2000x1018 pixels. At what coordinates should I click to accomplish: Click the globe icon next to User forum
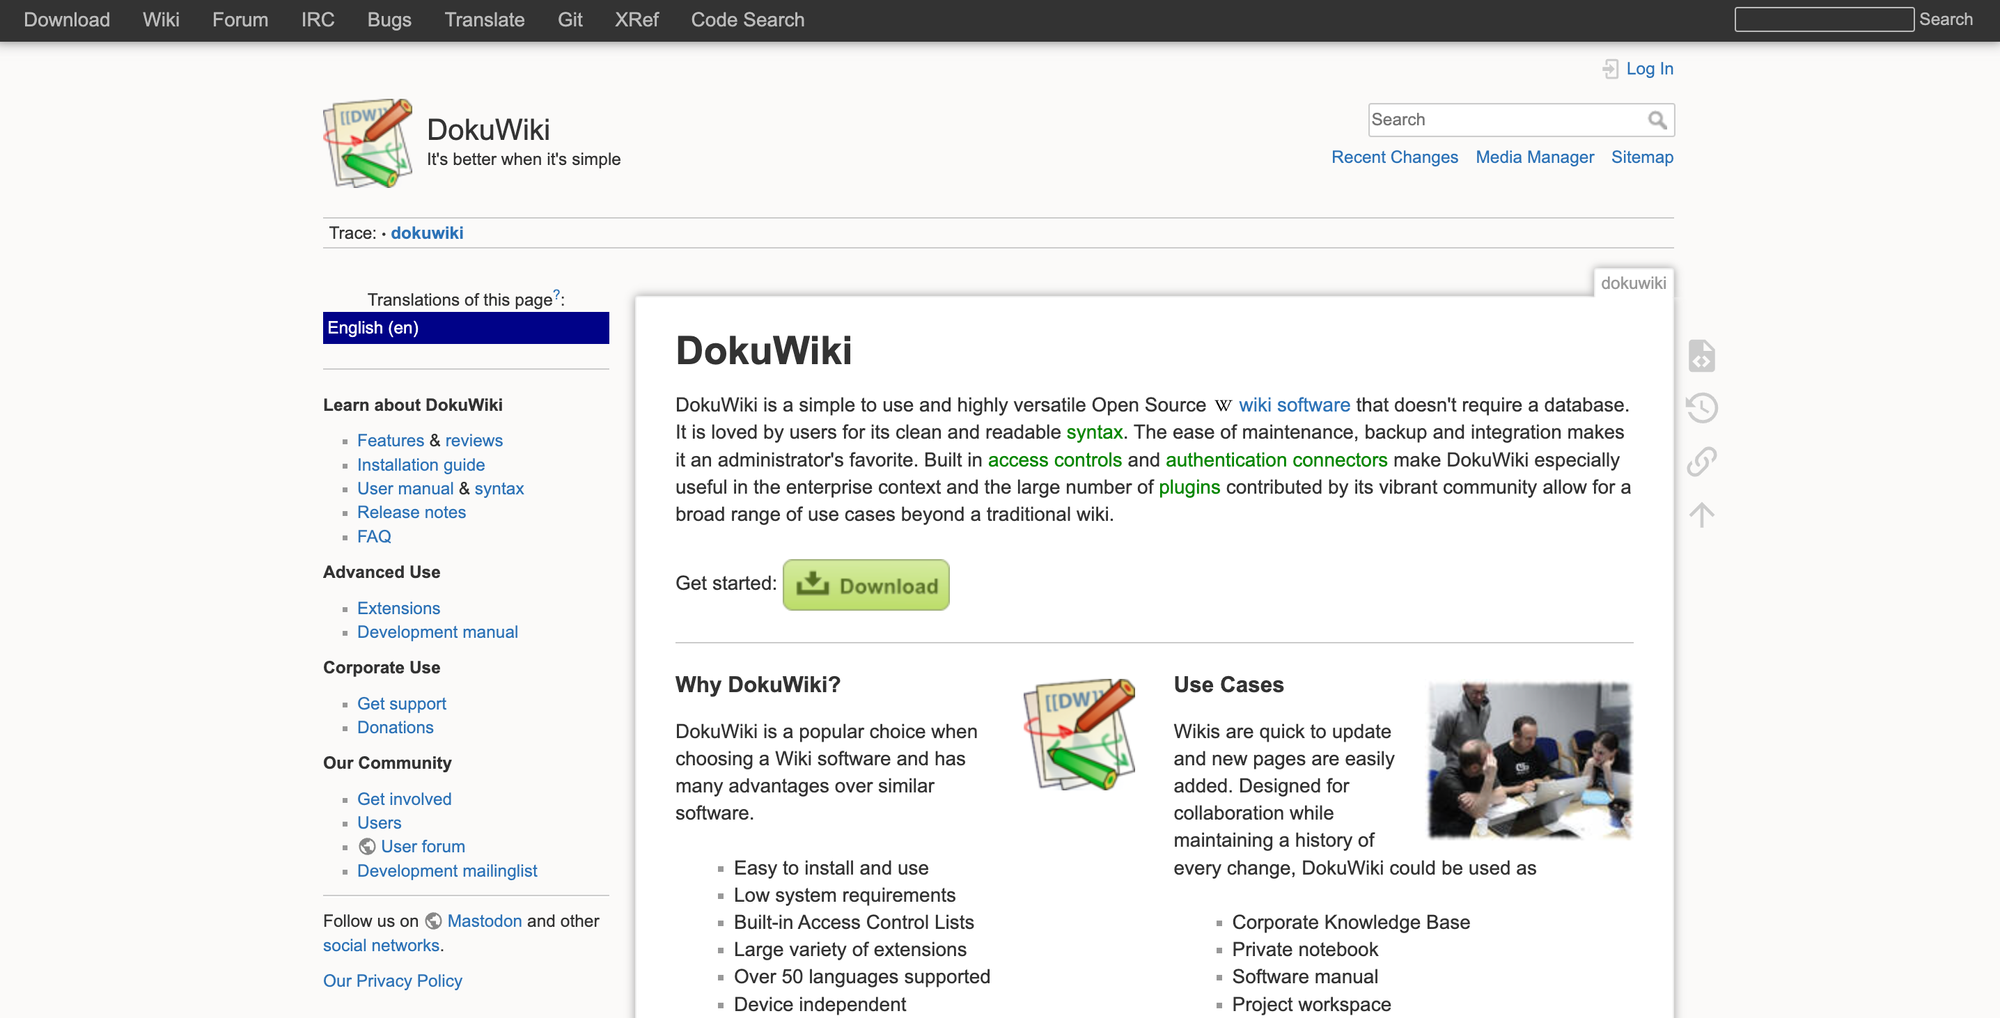[366, 846]
